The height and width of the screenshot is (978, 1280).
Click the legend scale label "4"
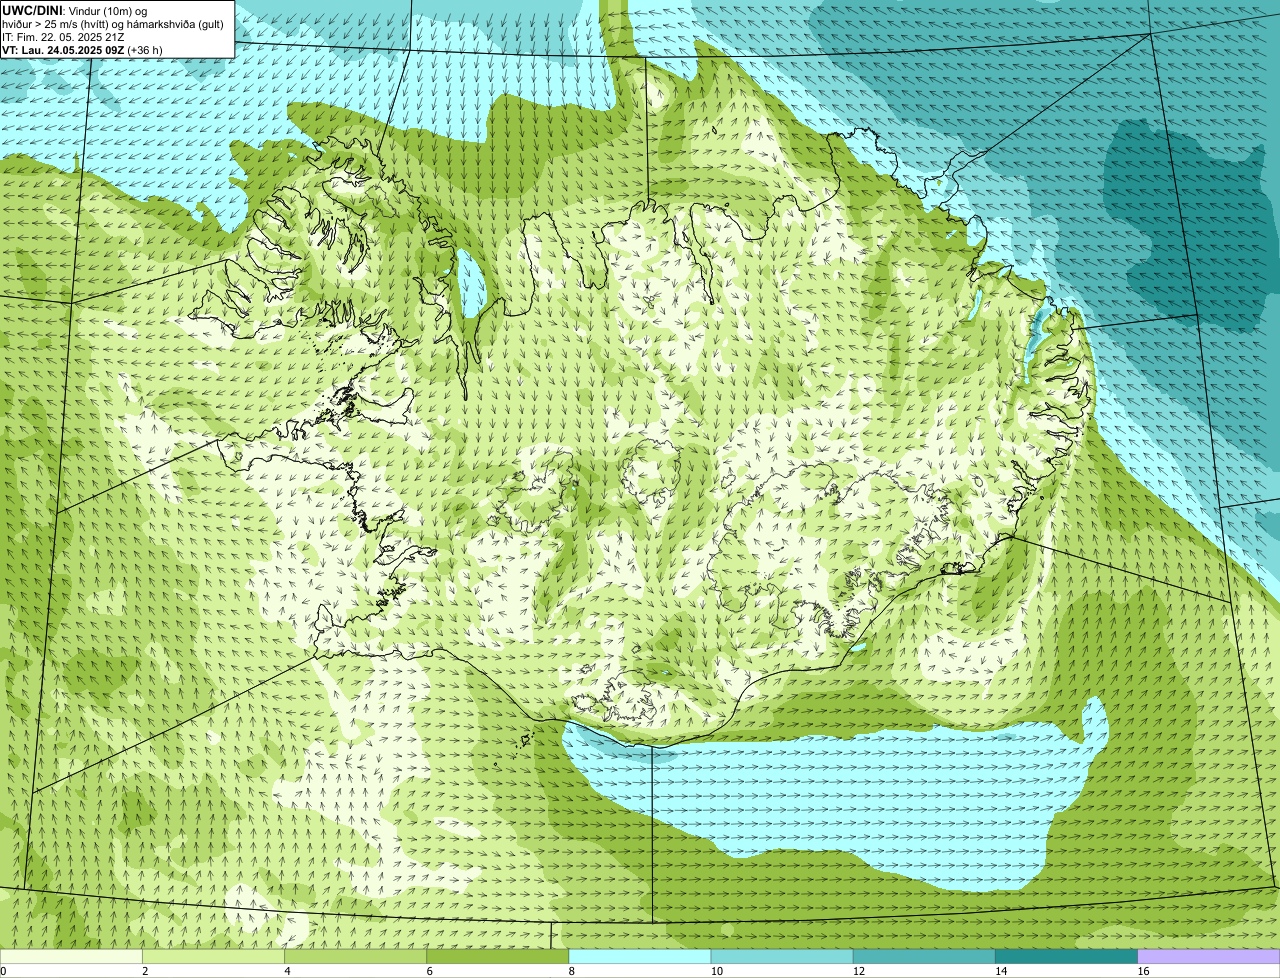coord(287,971)
